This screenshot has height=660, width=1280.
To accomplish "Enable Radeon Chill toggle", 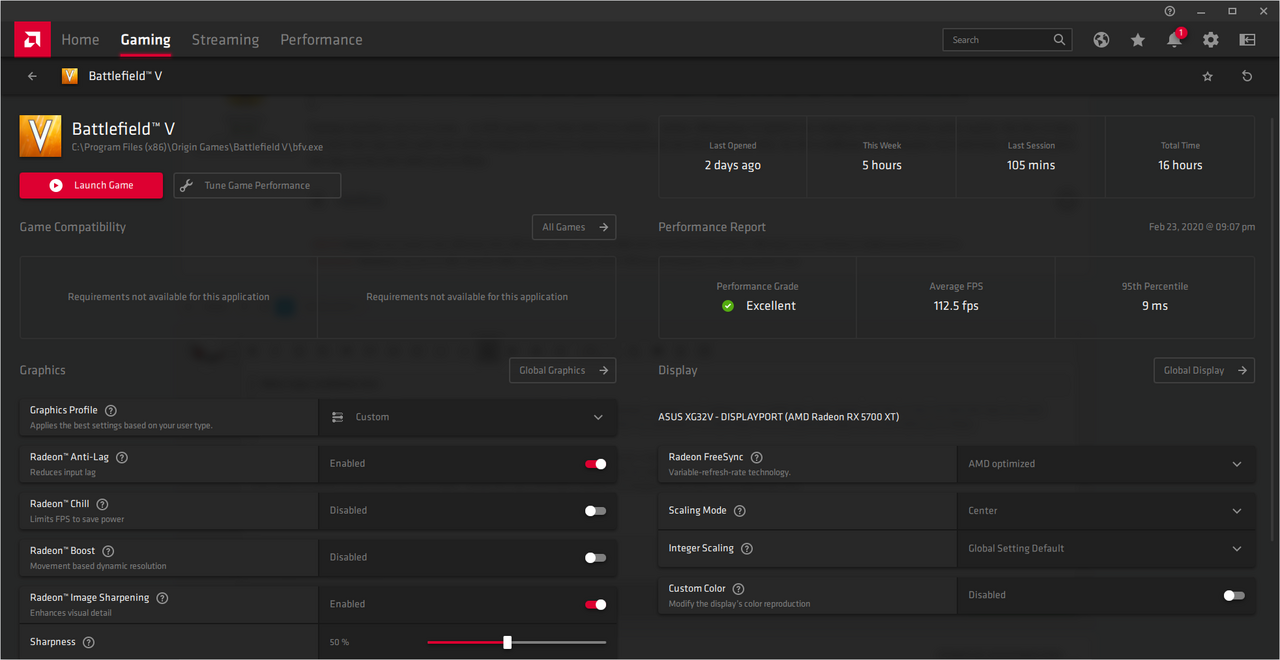I will [595, 511].
